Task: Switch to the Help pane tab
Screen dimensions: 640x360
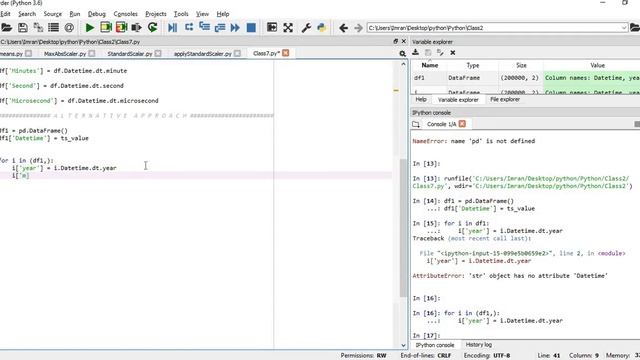Action: tap(421, 100)
